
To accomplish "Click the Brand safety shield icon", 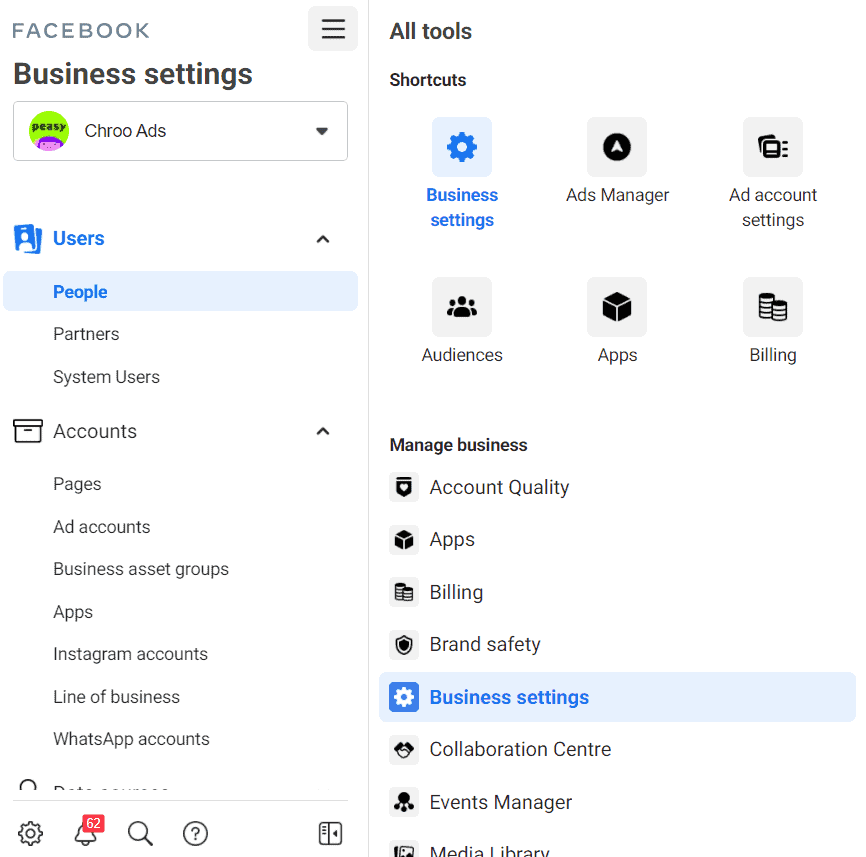I will click(x=404, y=644).
